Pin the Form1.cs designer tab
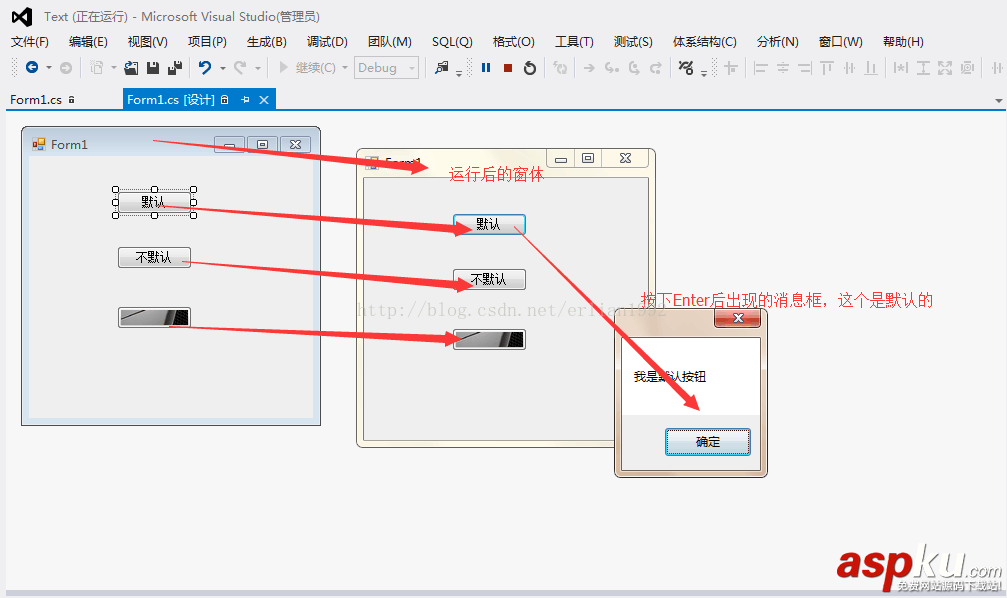The image size is (1007, 598). (243, 99)
